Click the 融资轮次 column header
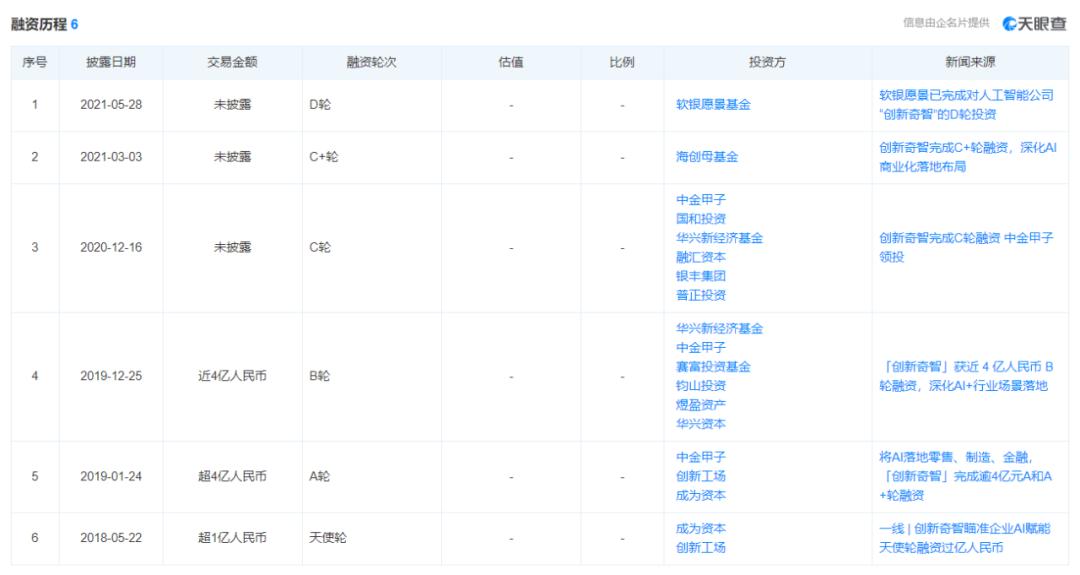Image resolution: width=1080 pixels, height=575 pixels. (x=371, y=62)
